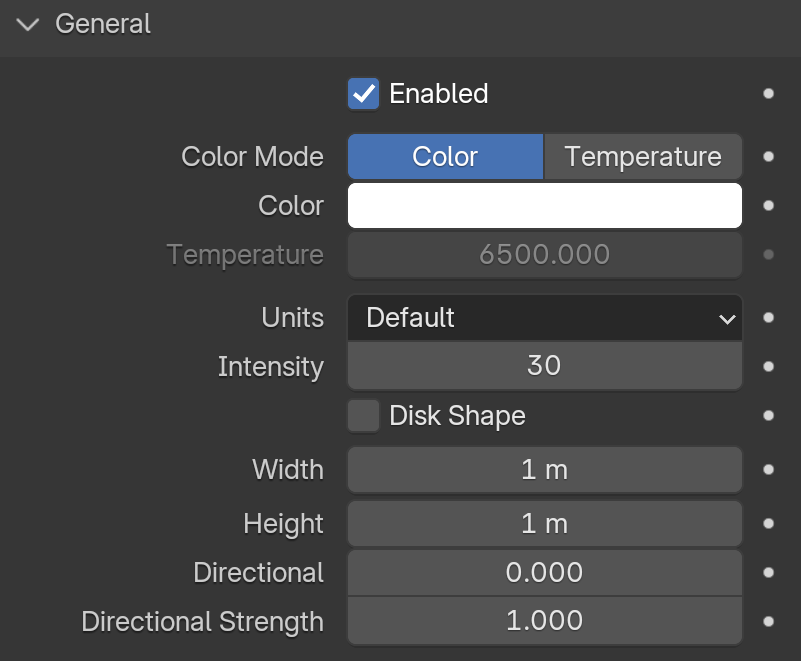Click the animate dot beside Color swatch
The image size is (801, 661).
coord(768,206)
